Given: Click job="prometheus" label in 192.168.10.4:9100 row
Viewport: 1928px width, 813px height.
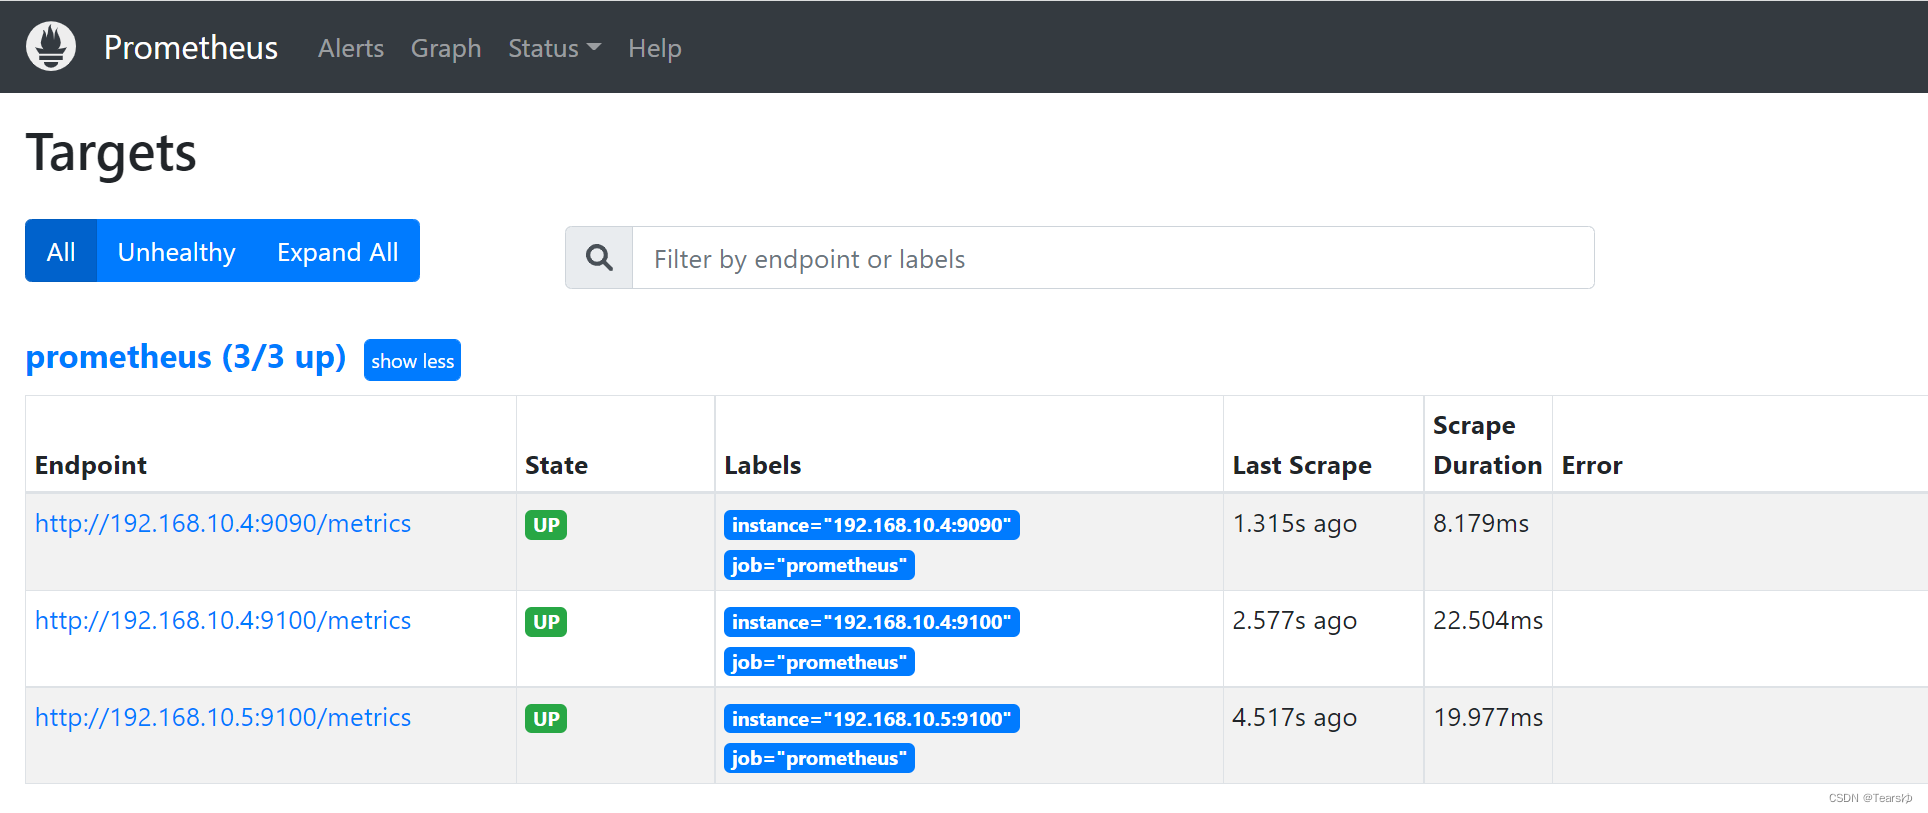Looking at the screenshot, I should [x=819, y=662].
